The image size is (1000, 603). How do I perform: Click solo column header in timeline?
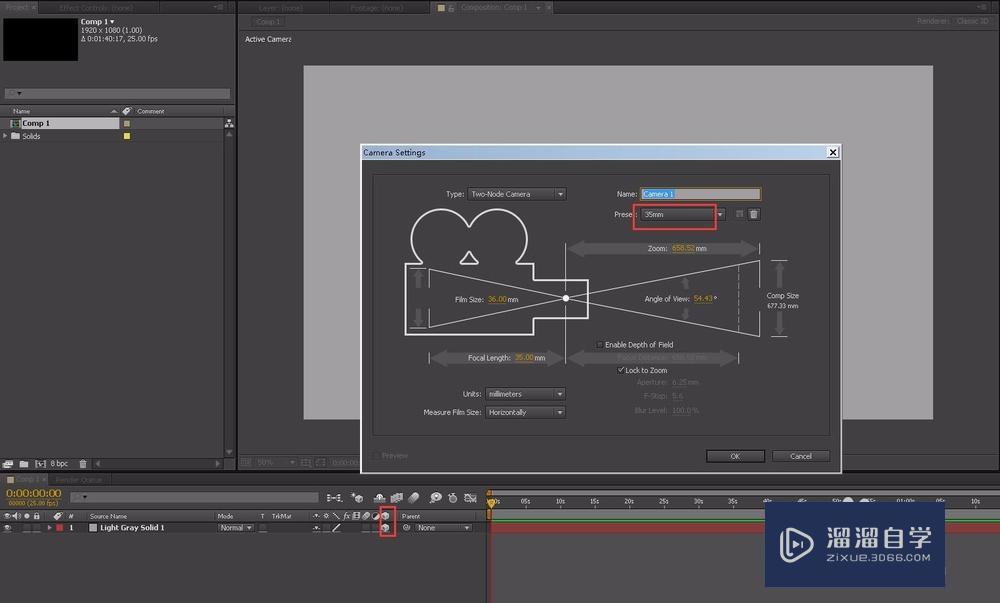[x=27, y=516]
